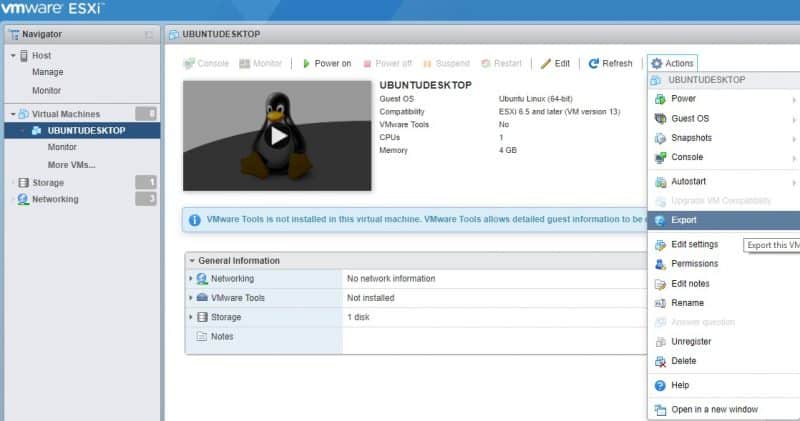
Task: Click the green Power on play icon
Action: (x=306, y=64)
